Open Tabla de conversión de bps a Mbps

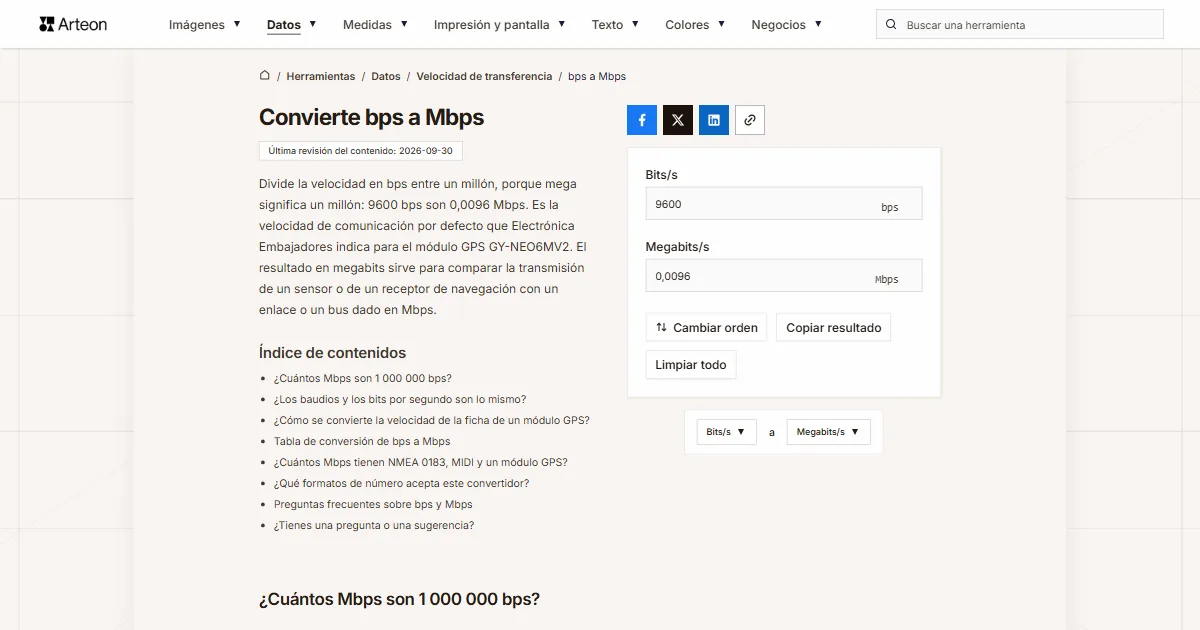(362, 441)
